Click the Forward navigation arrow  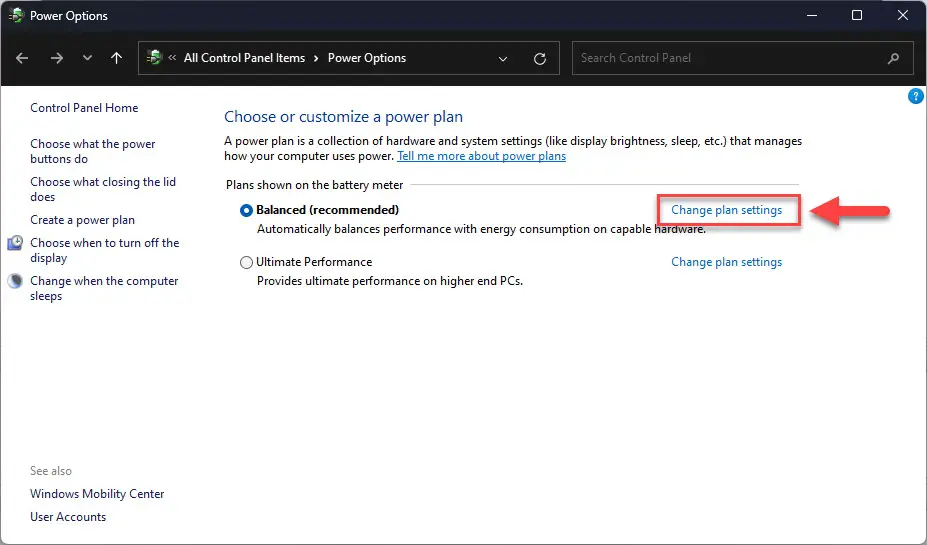coord(57,58)
